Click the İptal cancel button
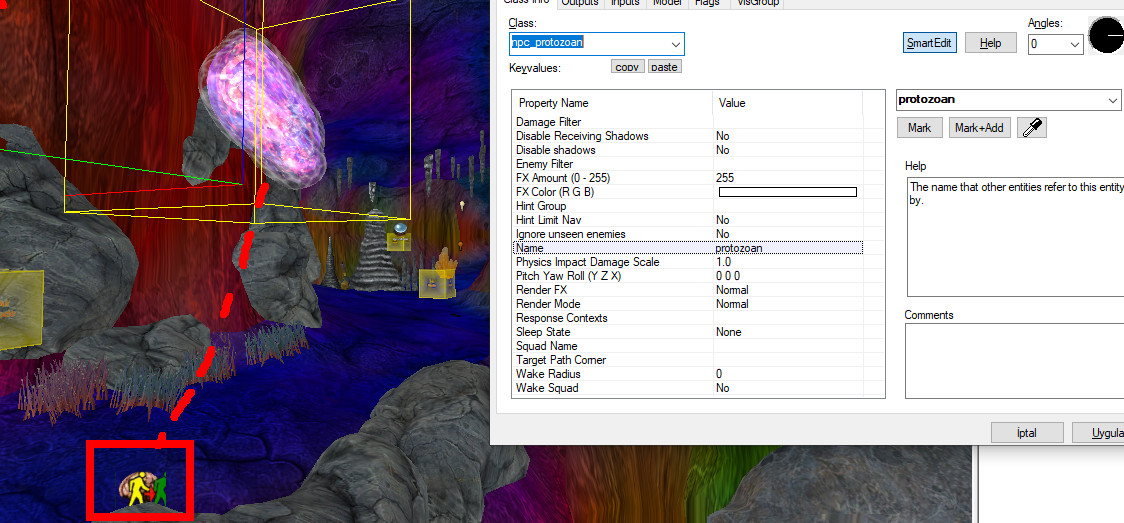This screenshot has width=1124, height=523. click(1027, 432)
